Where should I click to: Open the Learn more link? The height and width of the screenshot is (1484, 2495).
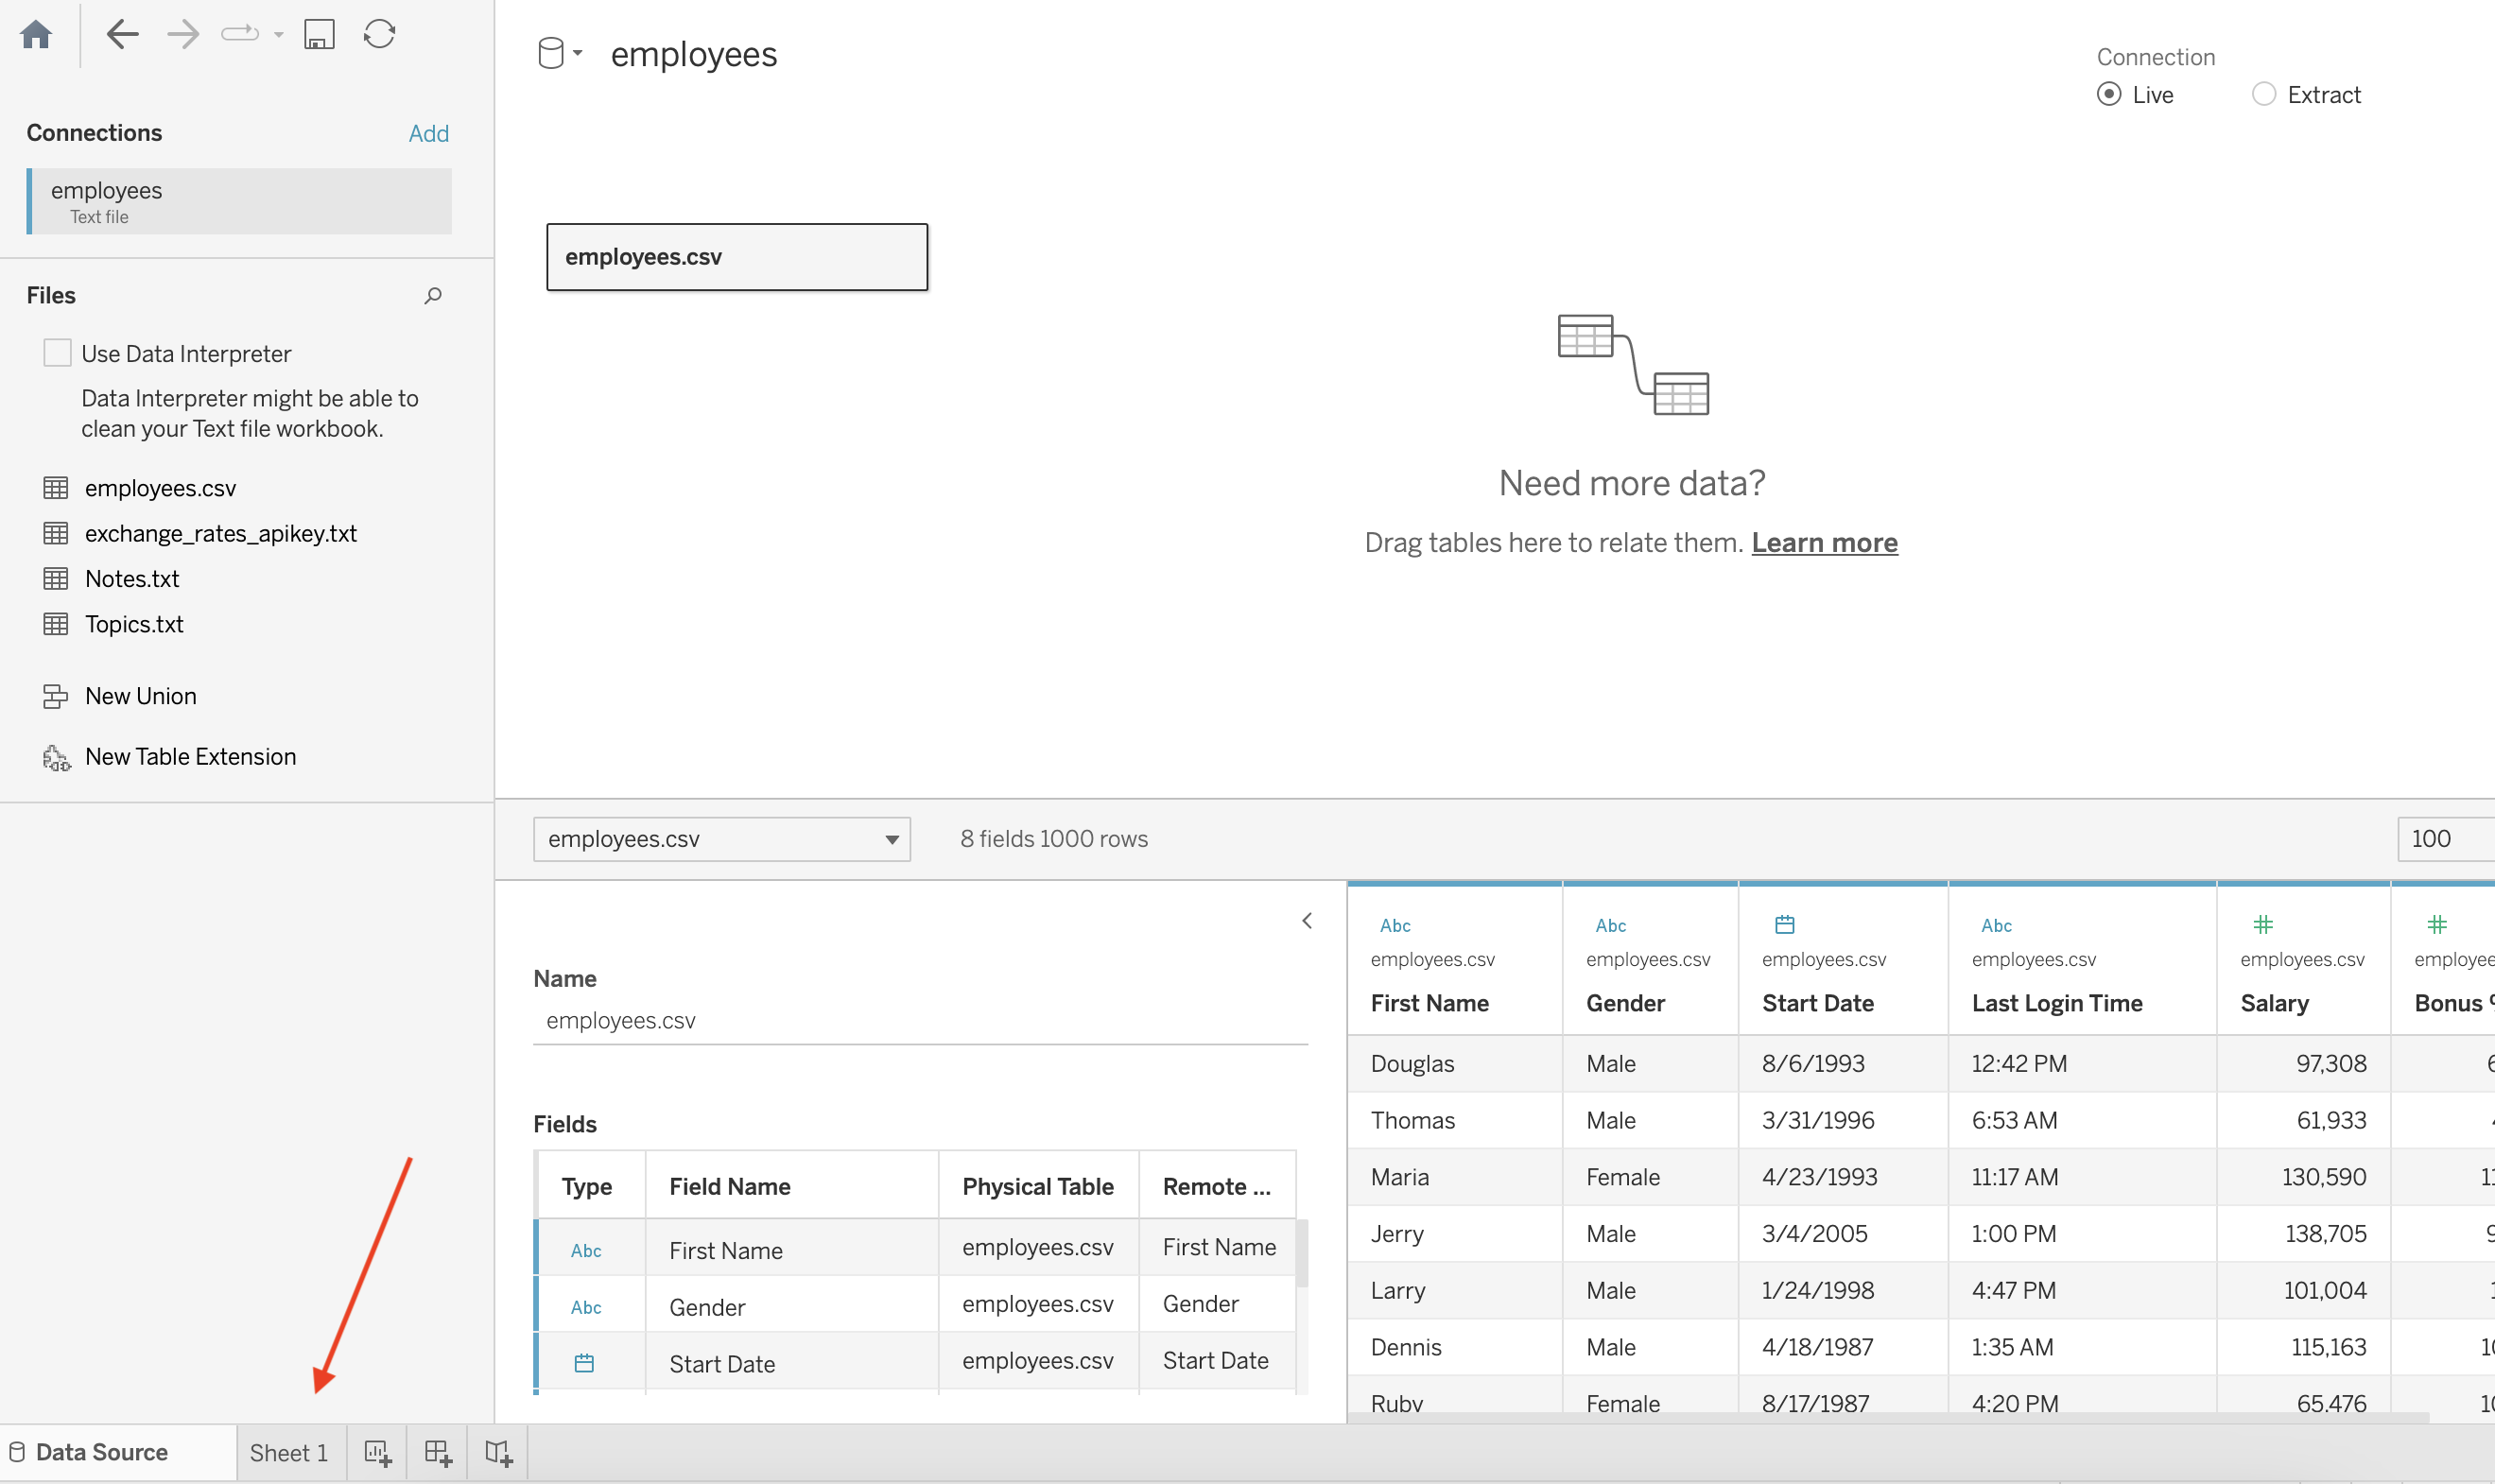(x=1824, y=543)
